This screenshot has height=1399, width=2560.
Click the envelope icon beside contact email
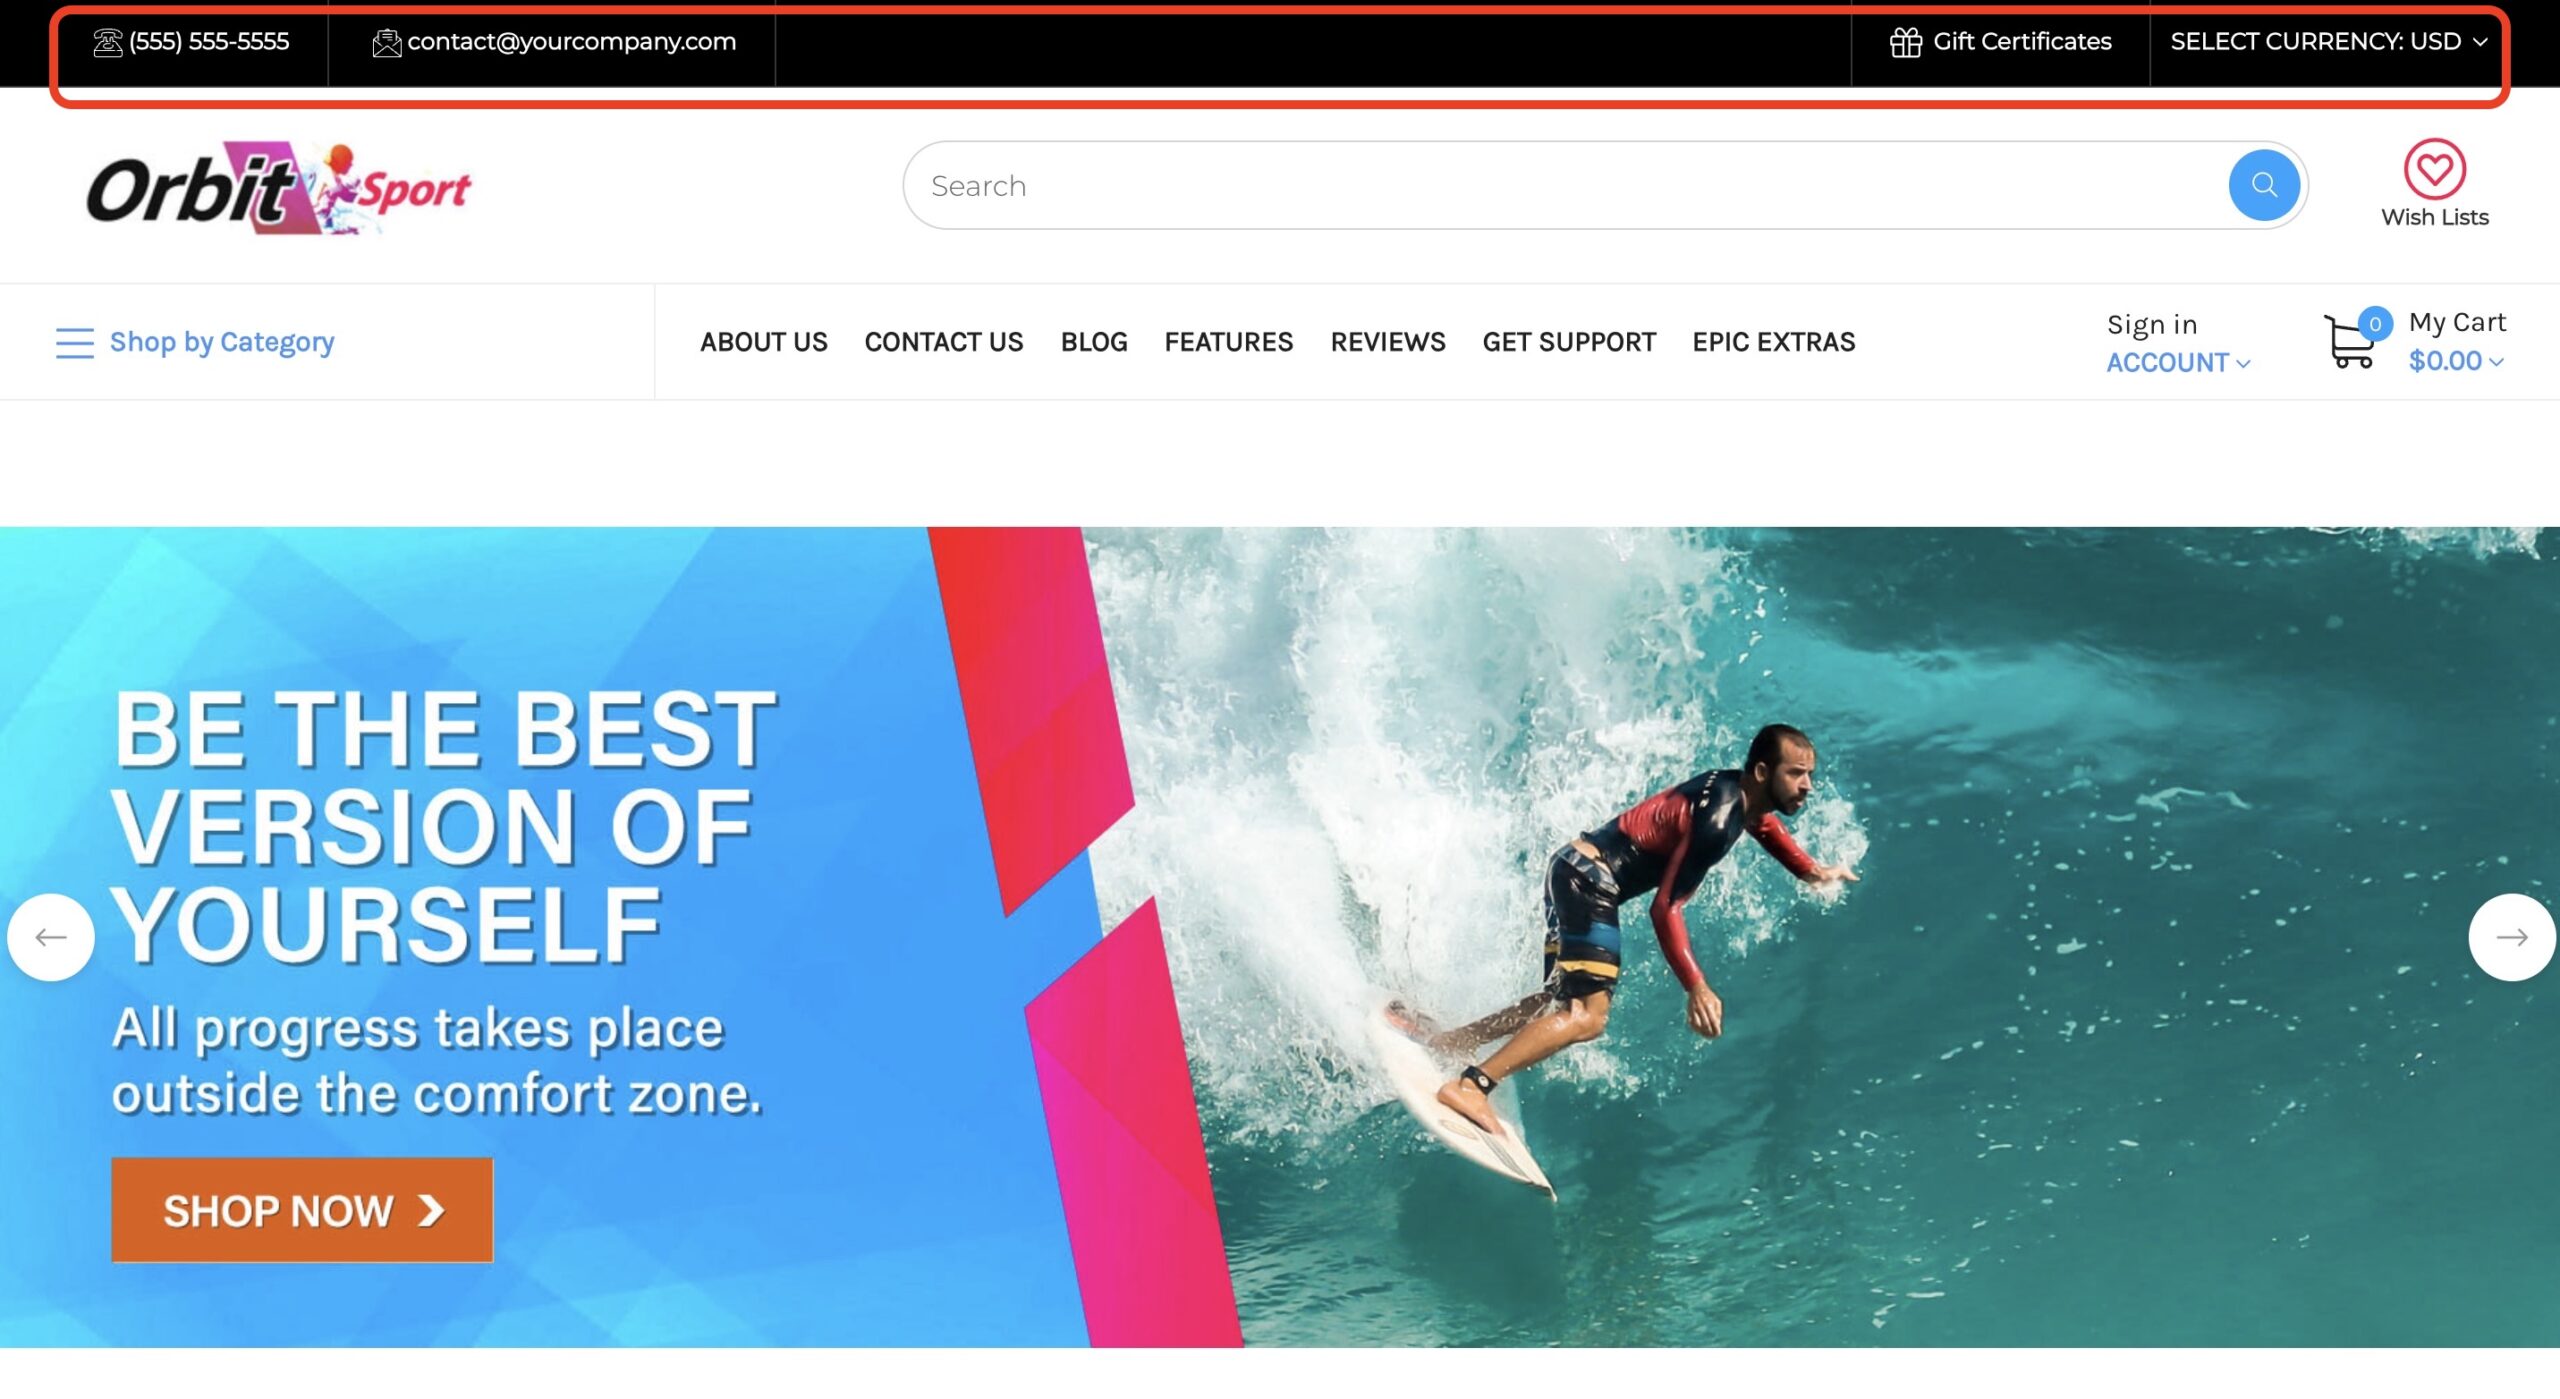point(386,42)
